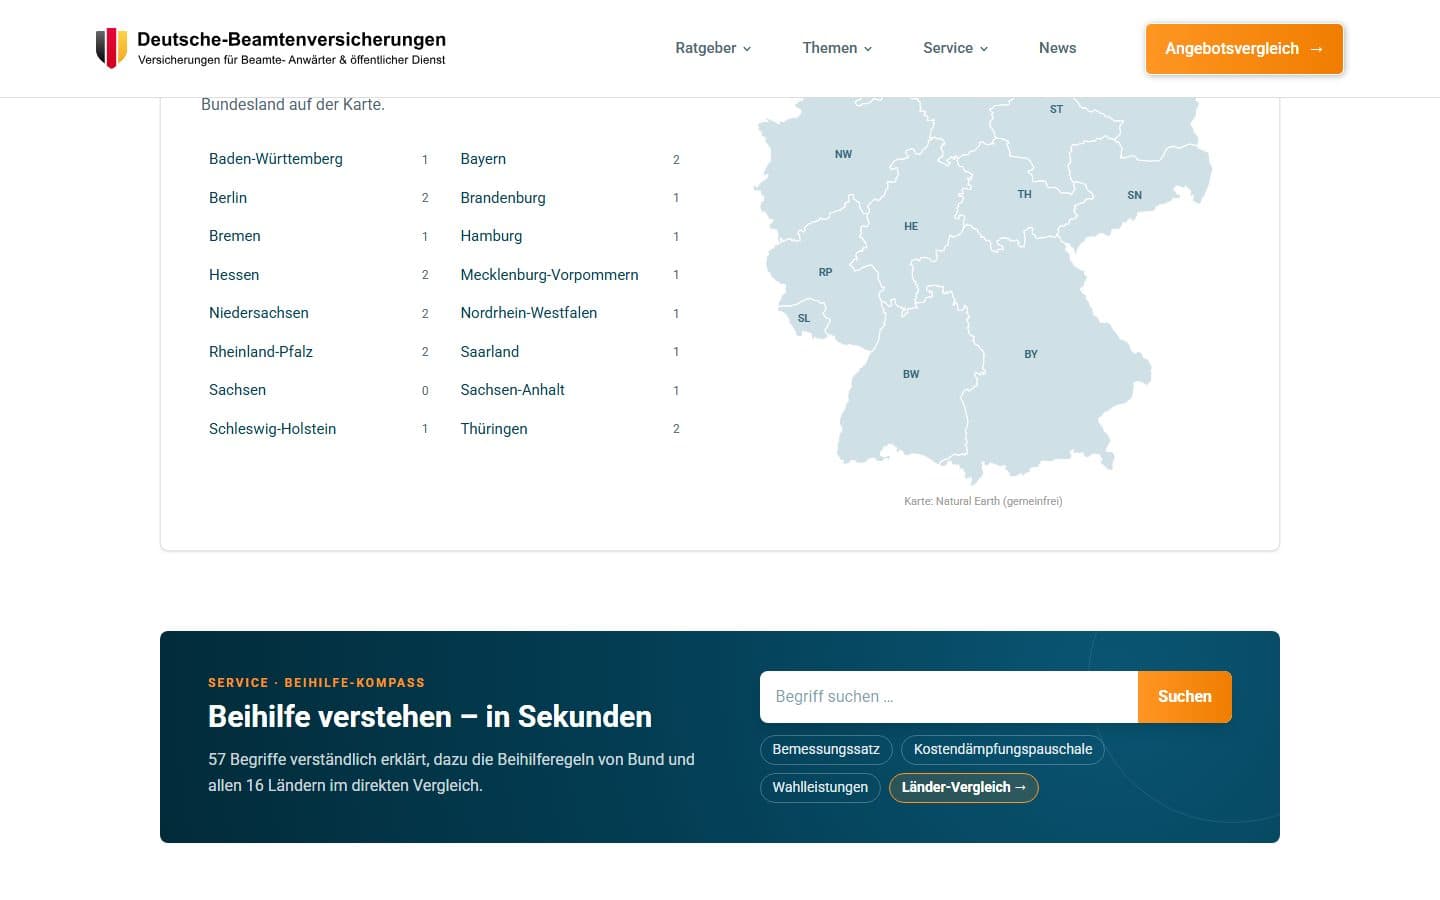Viewport: 1440px width, 900px height.
Task: Click the Sachsen list entry
Action: pyautogui.click(x=318, y=390)
